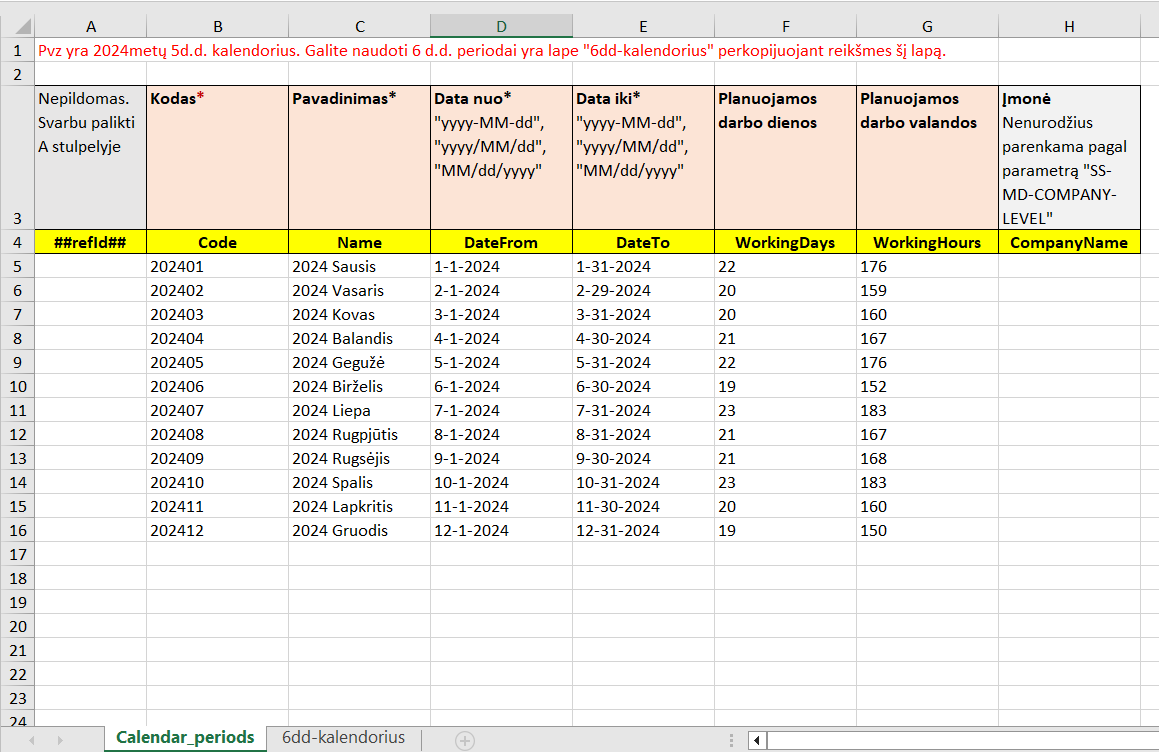Select column H header
Viewport: 1159px width, 752px height.
click(1069, 27)
